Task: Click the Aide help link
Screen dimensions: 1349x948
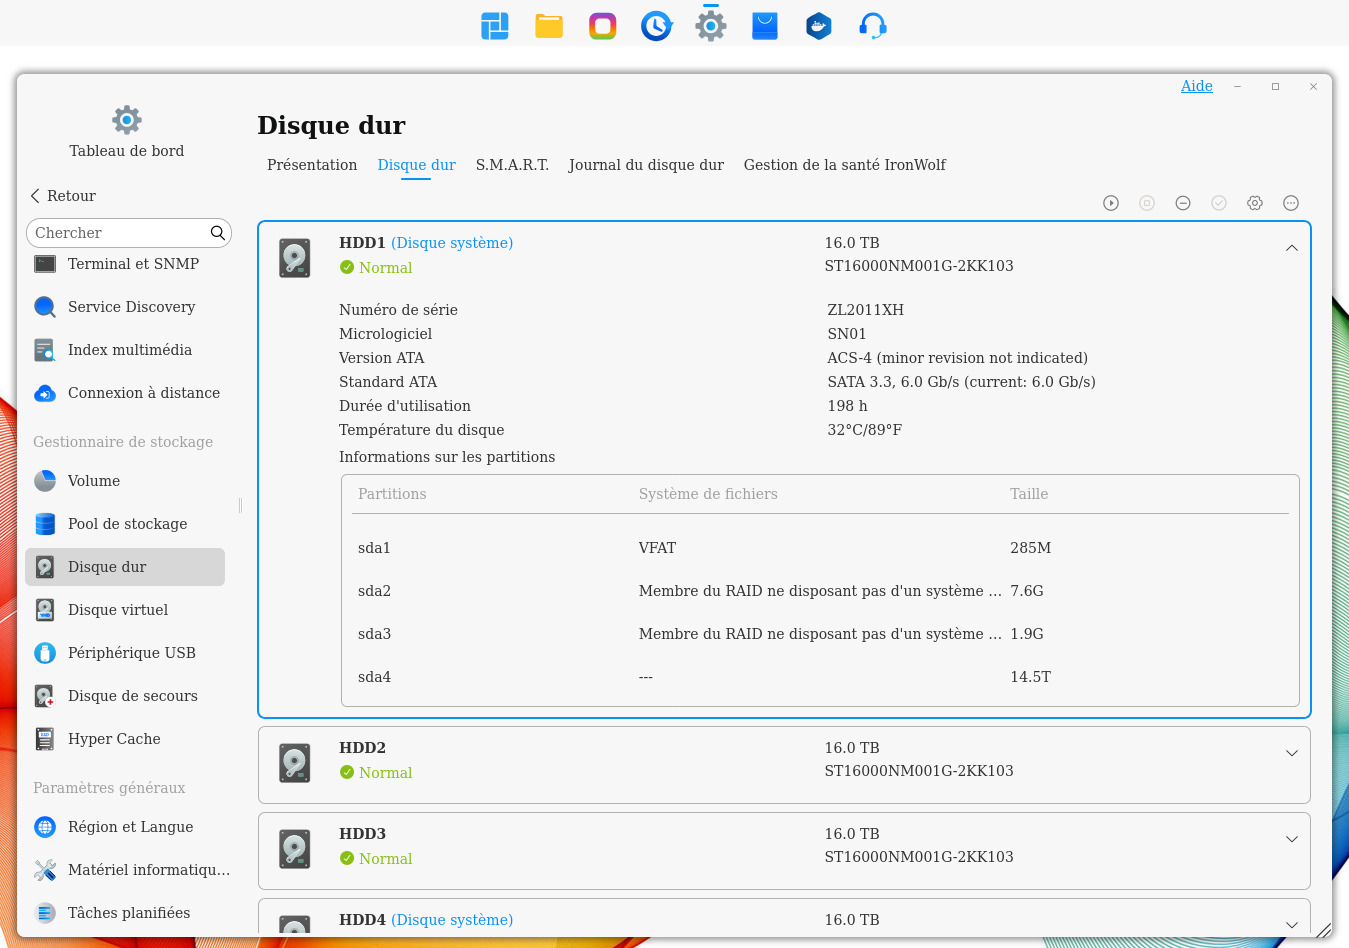Action: 1196,86
